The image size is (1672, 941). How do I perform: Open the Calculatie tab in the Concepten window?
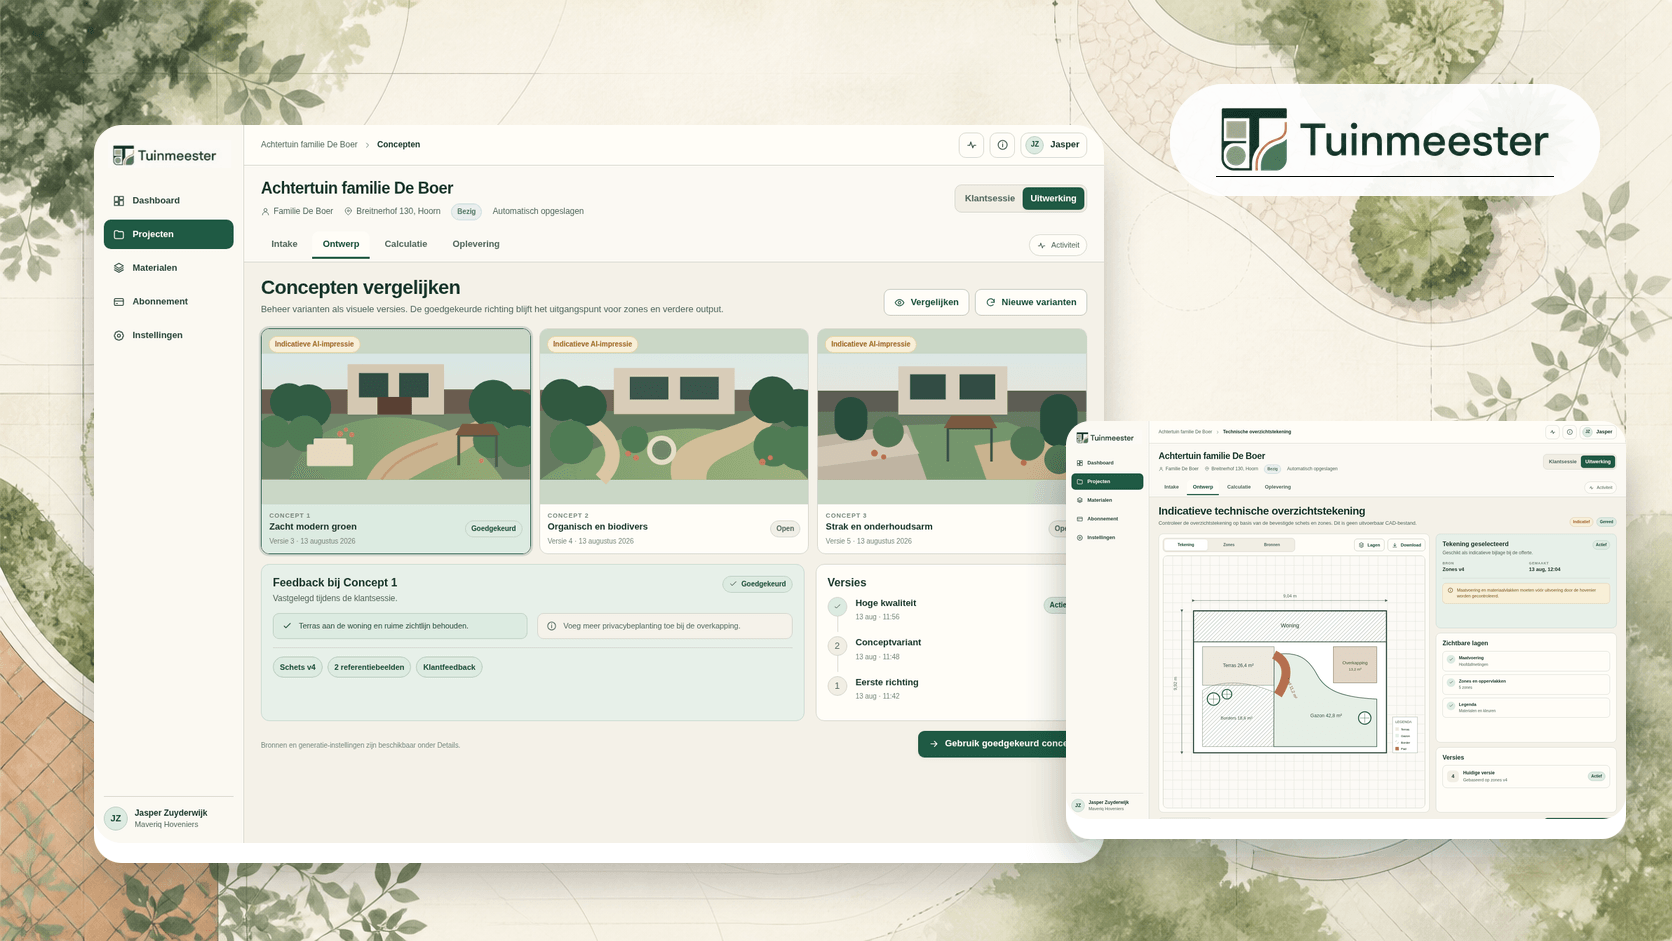[406, 244]
